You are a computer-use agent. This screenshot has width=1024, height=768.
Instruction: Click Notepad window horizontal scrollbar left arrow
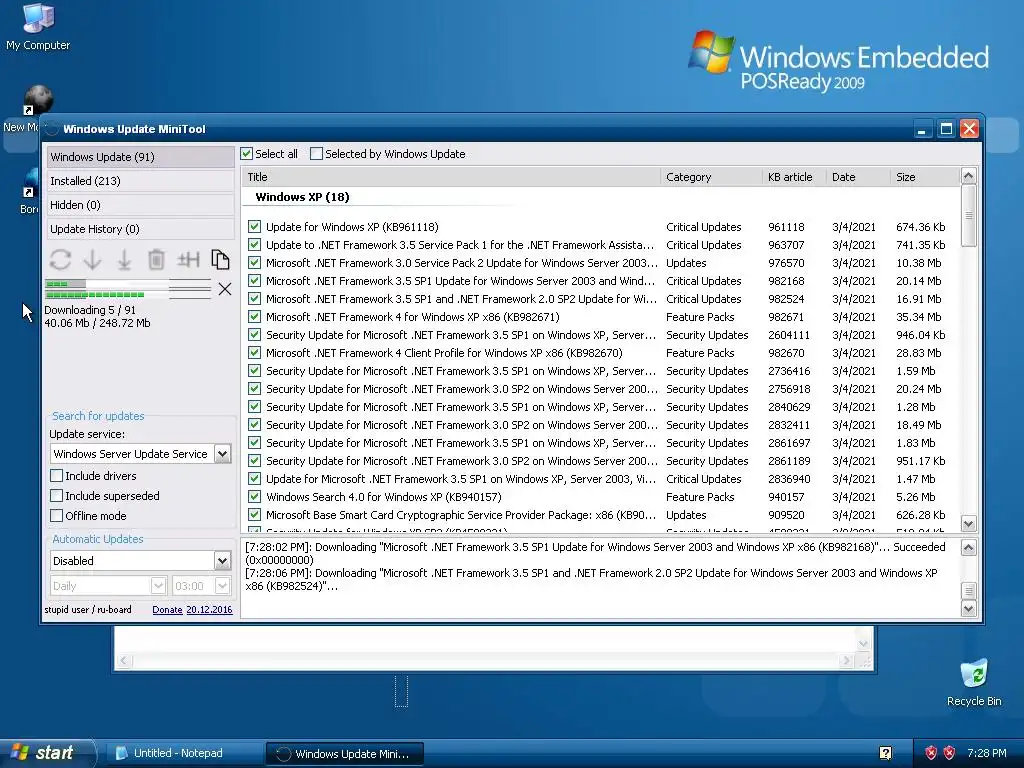click(124, 661)
